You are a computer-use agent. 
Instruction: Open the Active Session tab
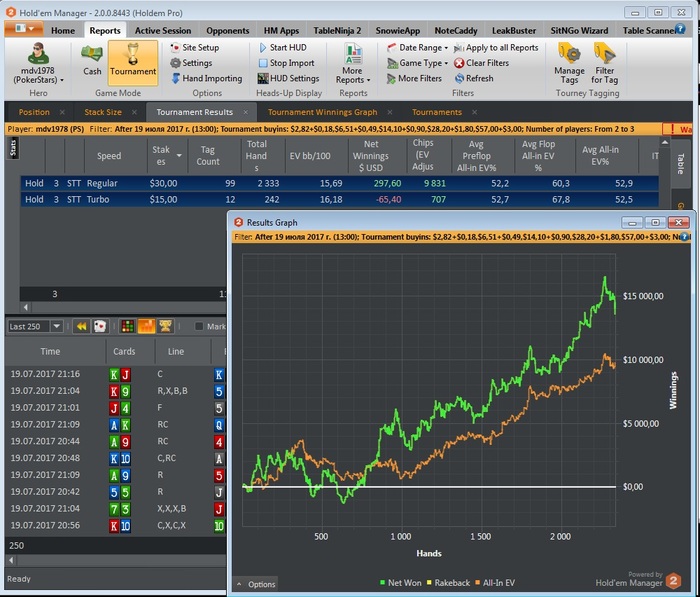point(163,31)
